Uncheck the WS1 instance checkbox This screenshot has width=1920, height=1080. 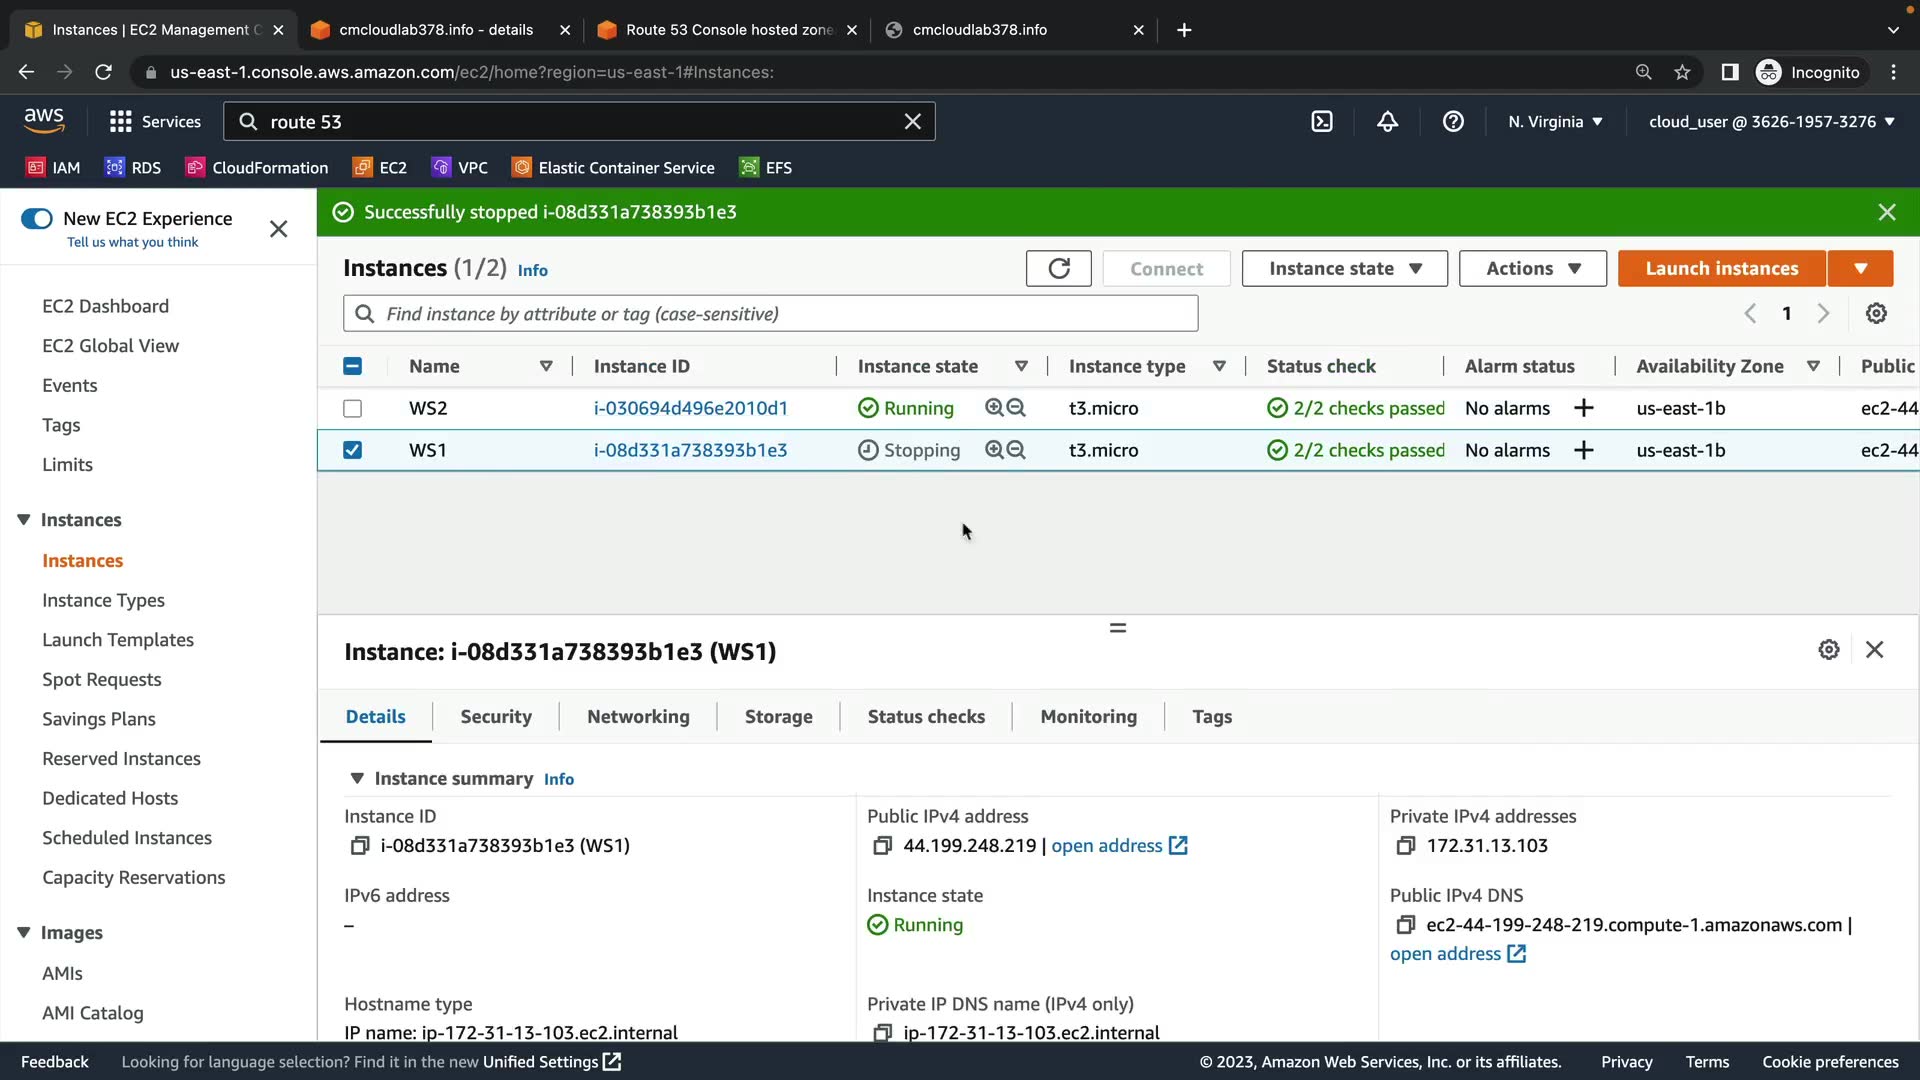click(x=352, y=450)
